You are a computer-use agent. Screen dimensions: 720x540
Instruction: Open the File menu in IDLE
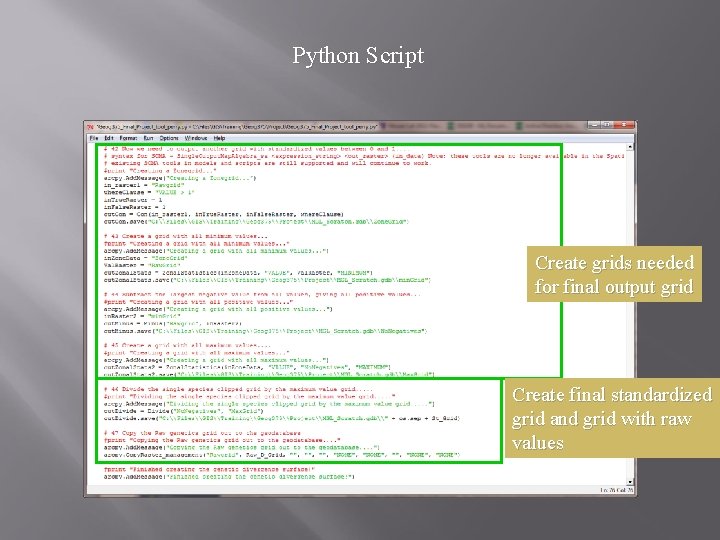94,138
